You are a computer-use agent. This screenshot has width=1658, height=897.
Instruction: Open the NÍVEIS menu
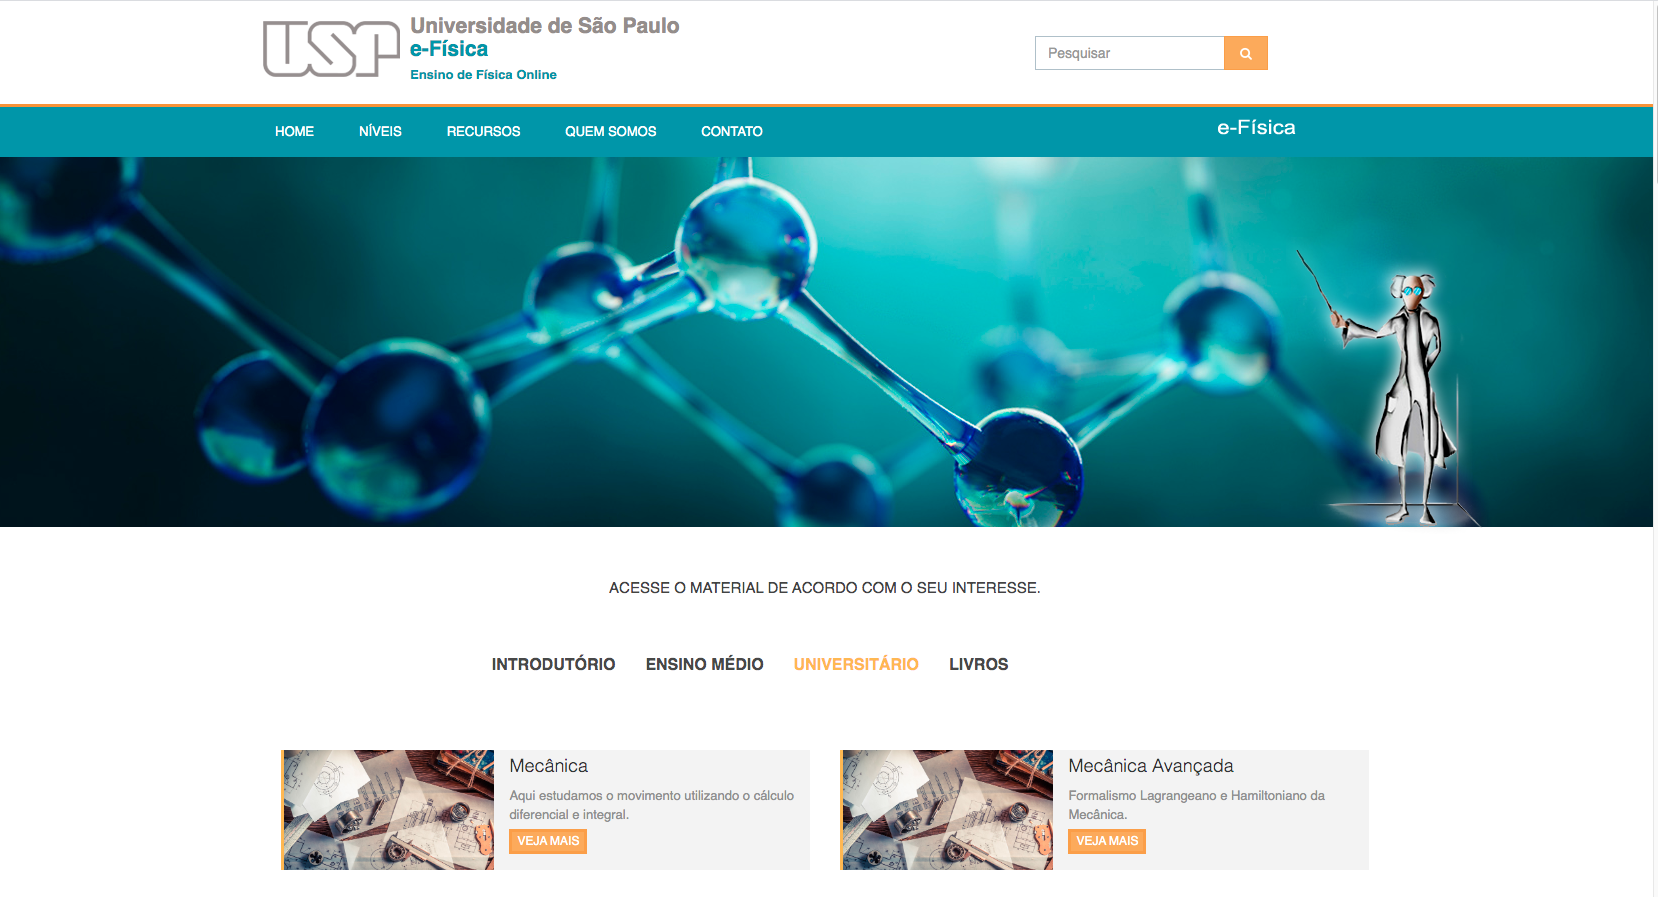click(x=380, y=131)
